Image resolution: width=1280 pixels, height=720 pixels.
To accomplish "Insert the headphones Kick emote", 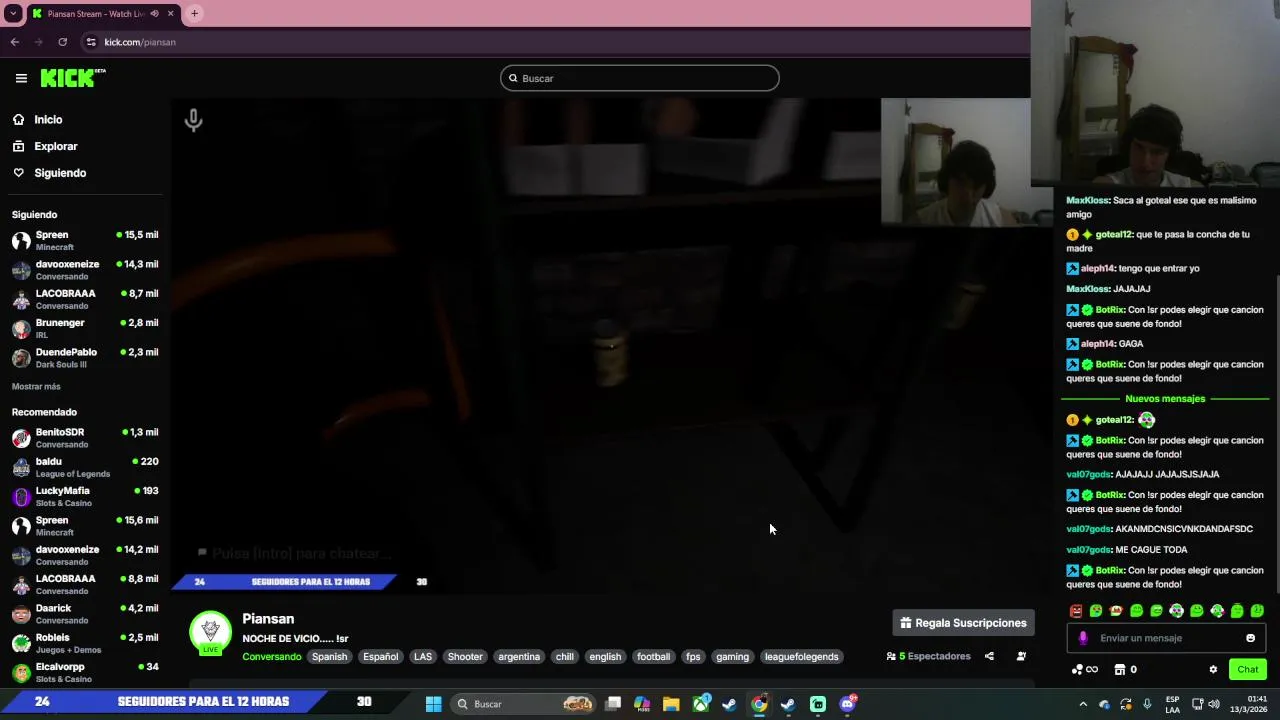I will coord(1177,611).
